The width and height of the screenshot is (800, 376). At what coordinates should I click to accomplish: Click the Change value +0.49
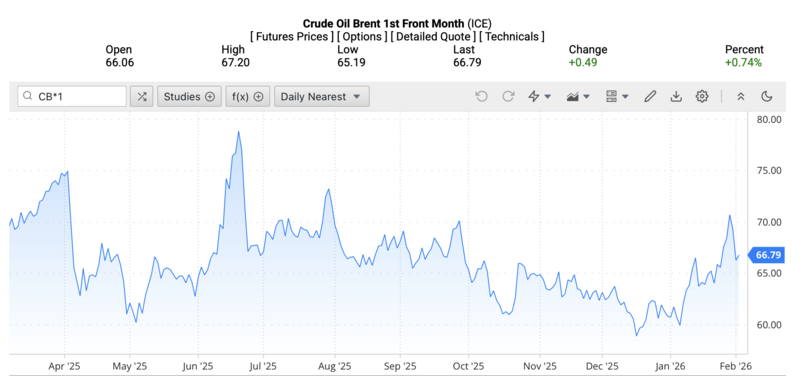click(x=583, y=63)
